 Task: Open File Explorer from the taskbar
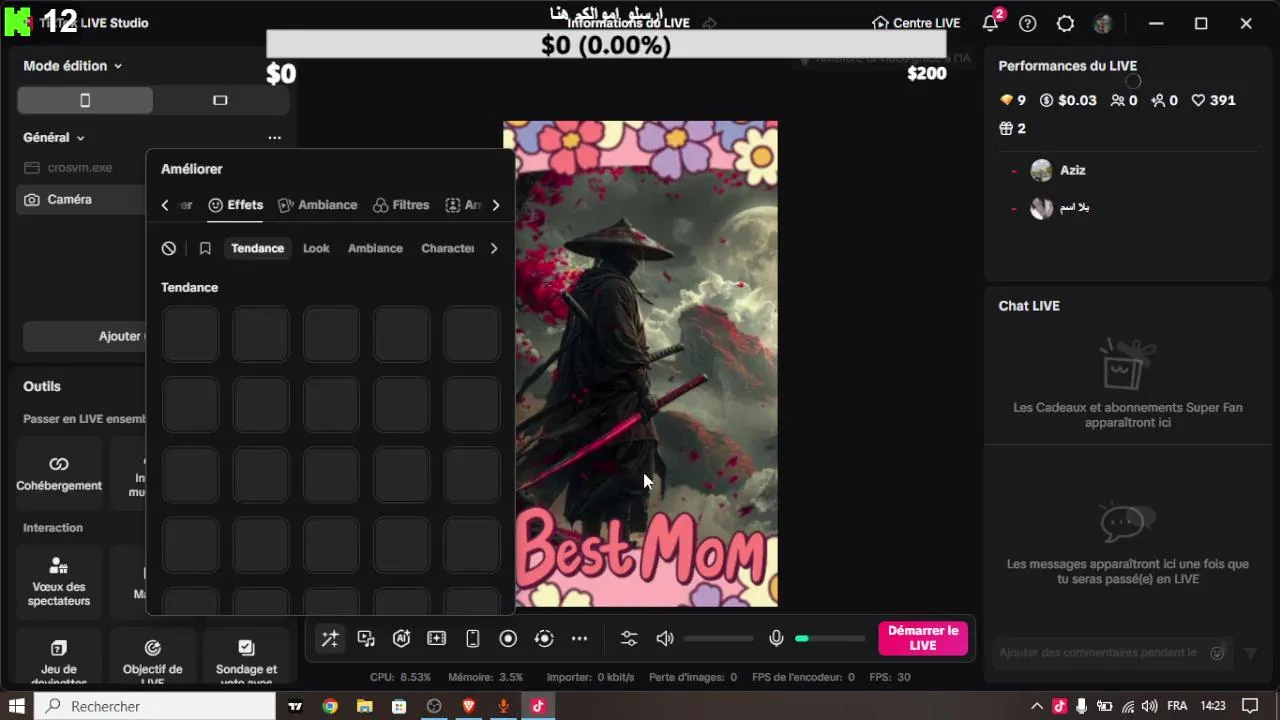click(x=365, y=706)
